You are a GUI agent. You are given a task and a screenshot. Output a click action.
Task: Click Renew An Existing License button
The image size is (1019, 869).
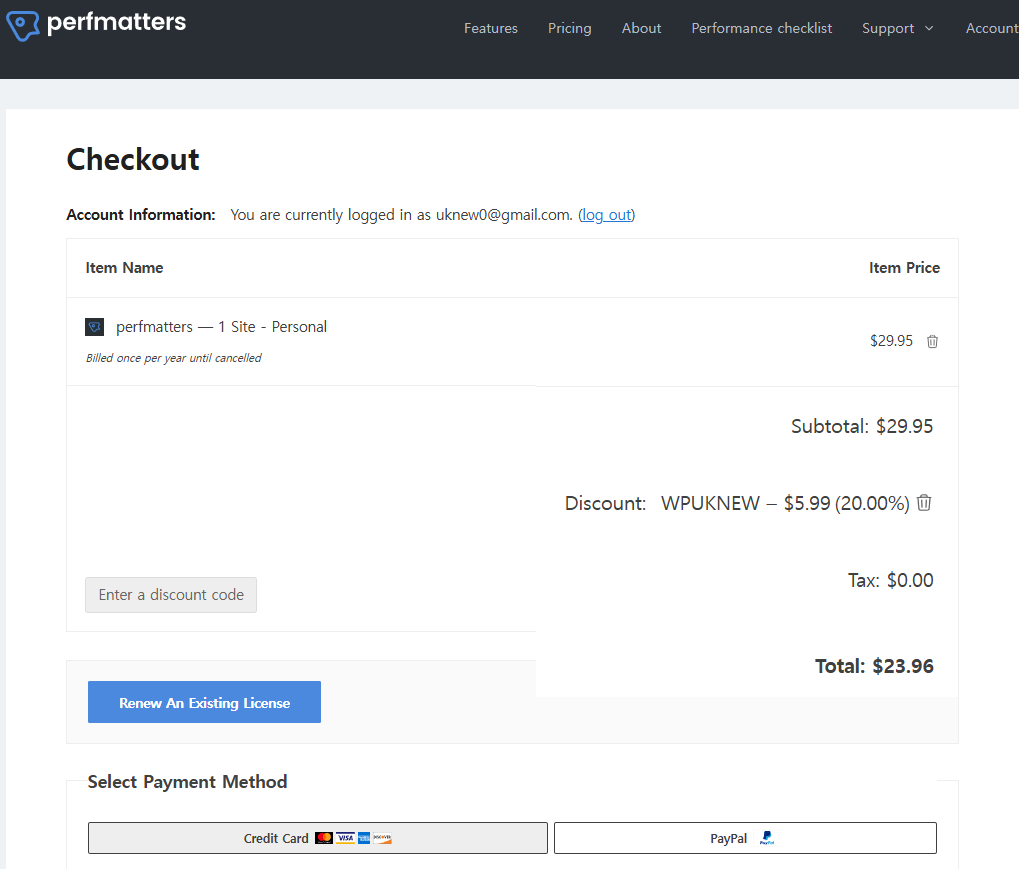(204, 702)
